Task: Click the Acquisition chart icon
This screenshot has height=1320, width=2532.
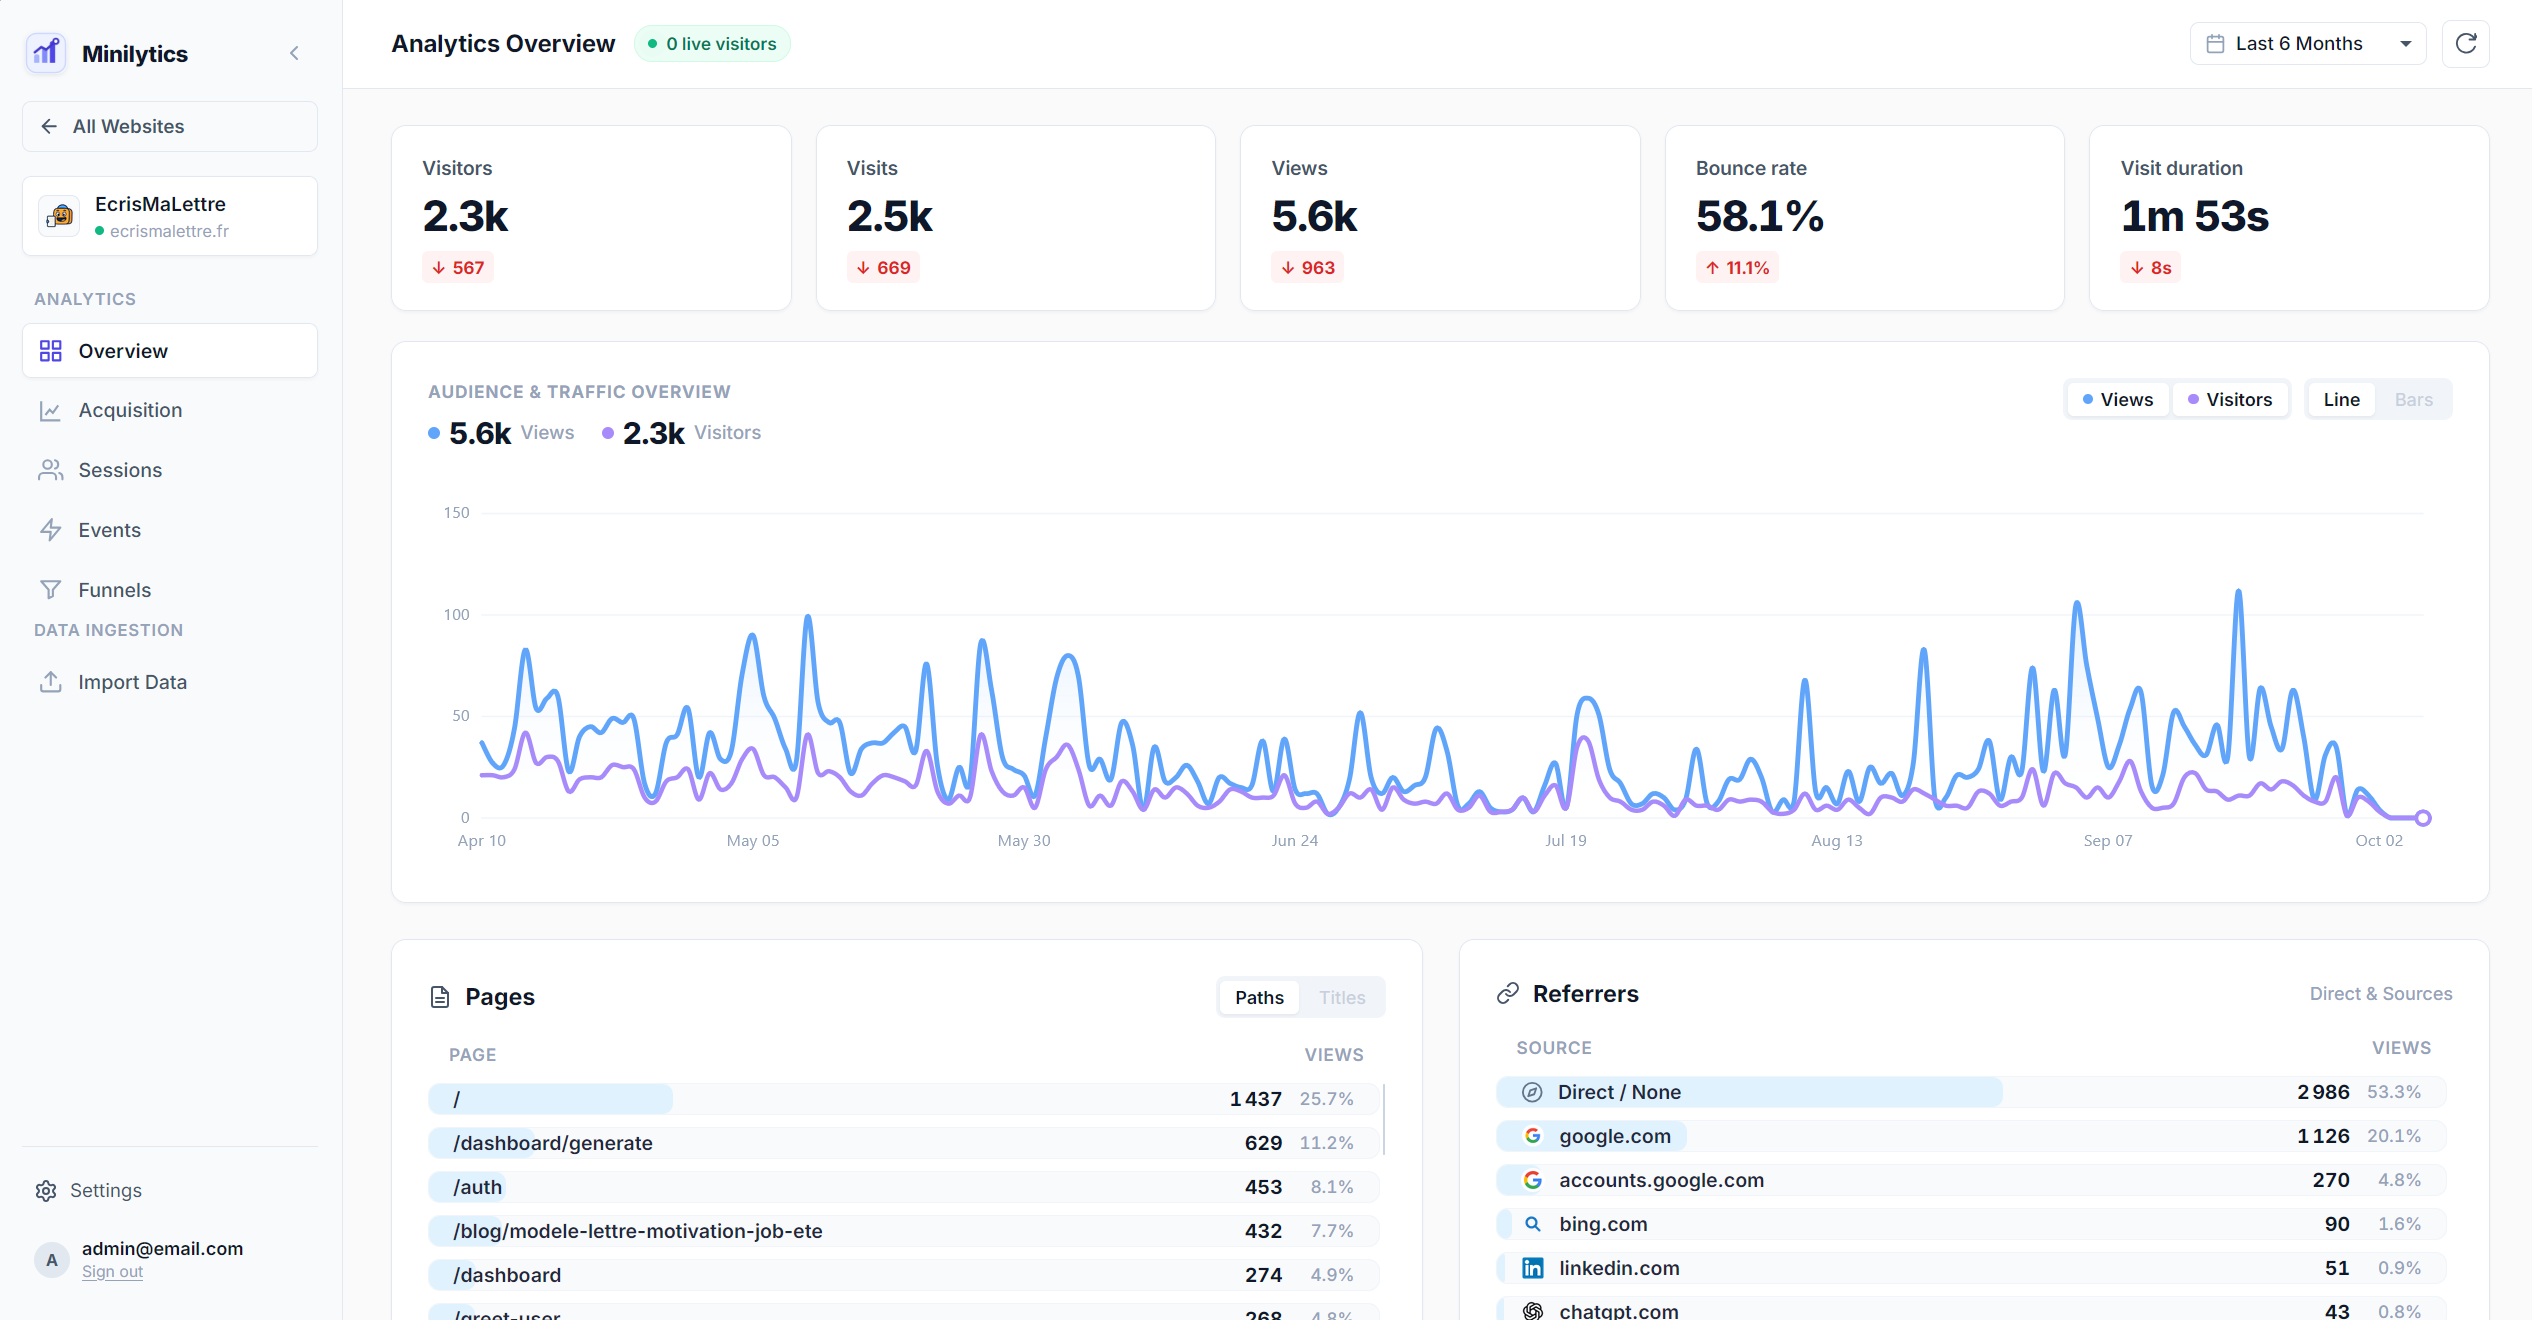Action: (x=50, y=411)
